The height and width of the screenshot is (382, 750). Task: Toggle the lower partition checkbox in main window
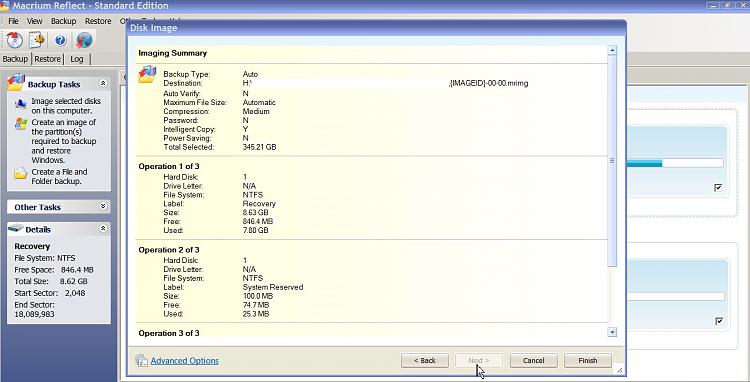click(x=718, y=321)
